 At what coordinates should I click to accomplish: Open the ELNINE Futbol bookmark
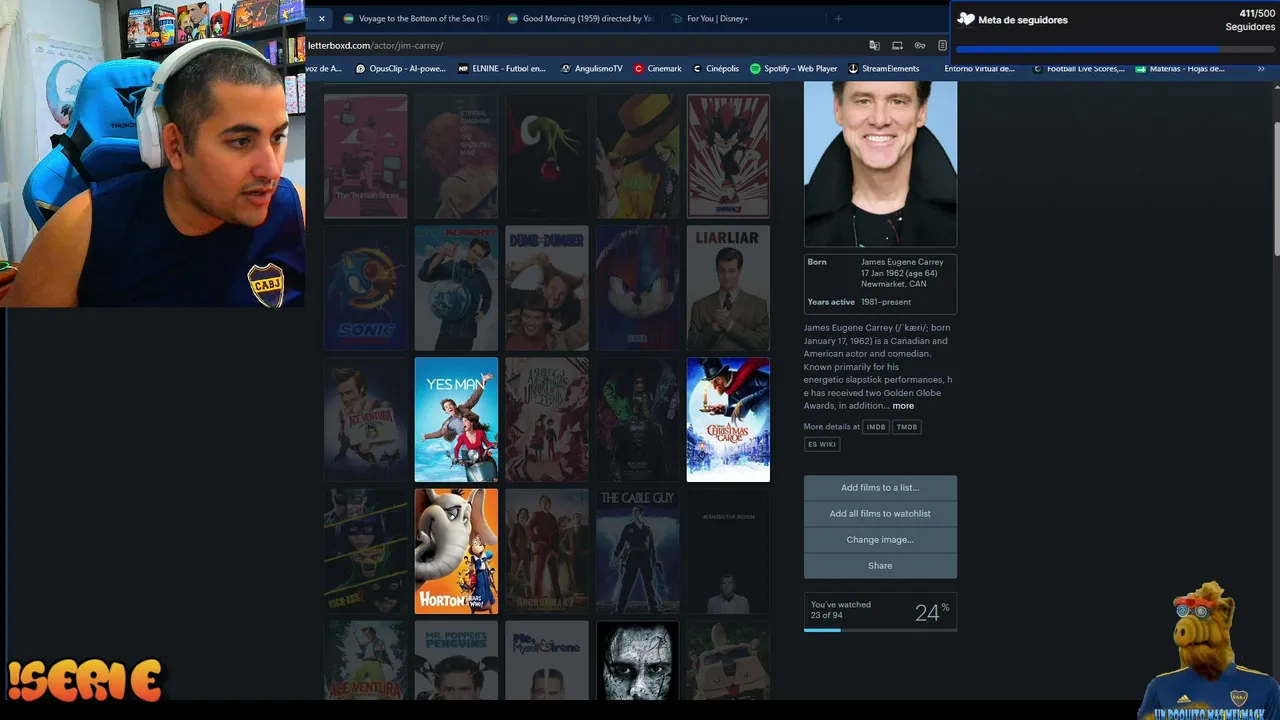tap(502, 69)
